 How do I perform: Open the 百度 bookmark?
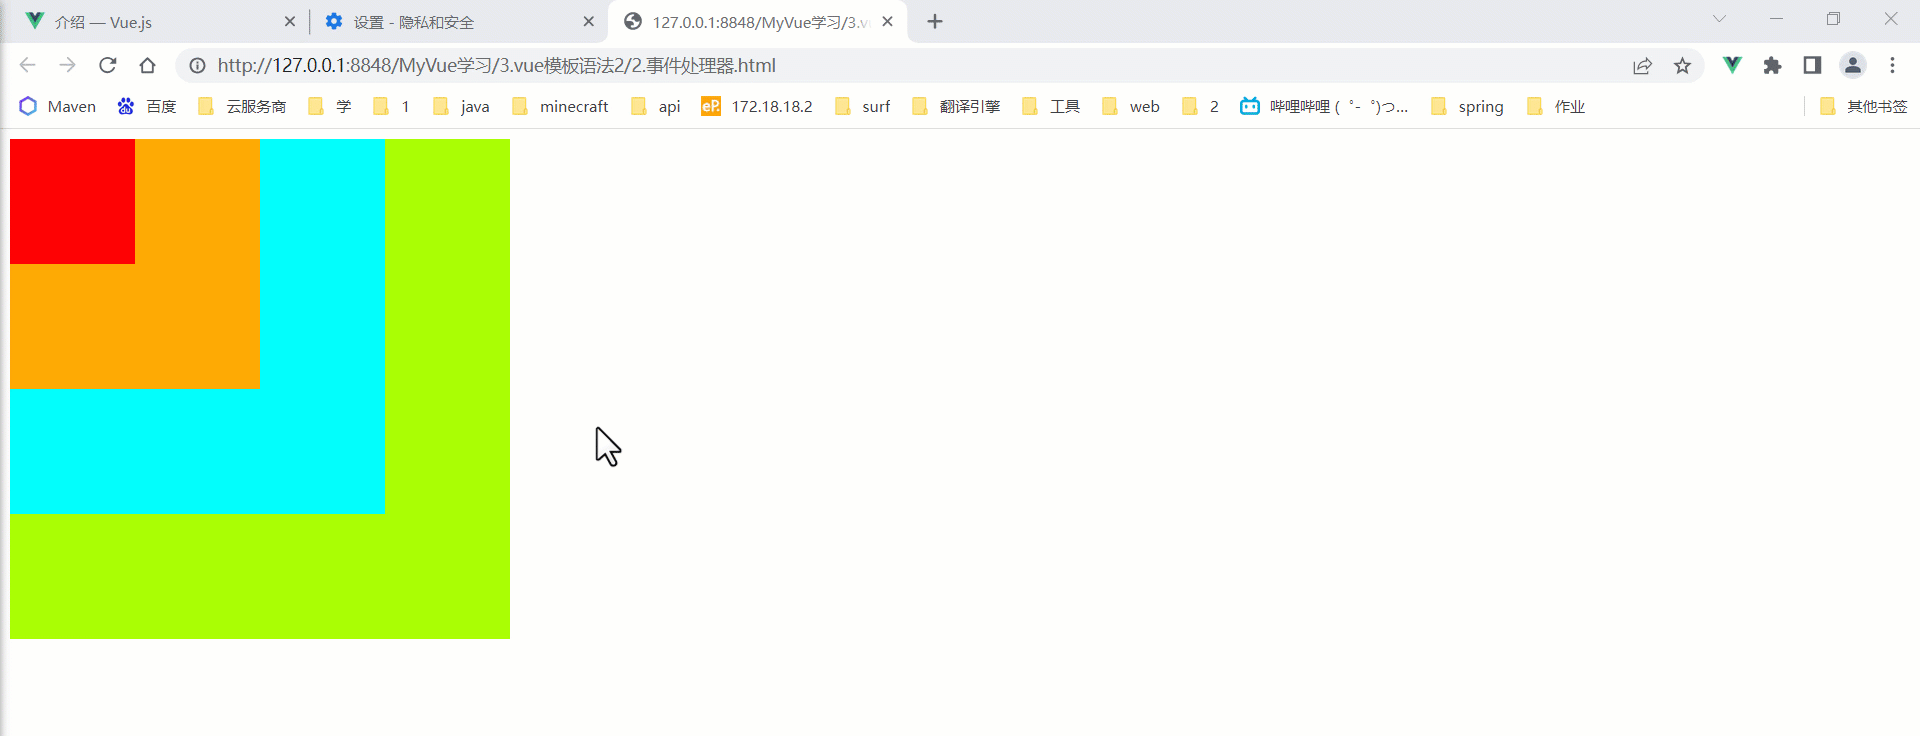pos(147,106)
